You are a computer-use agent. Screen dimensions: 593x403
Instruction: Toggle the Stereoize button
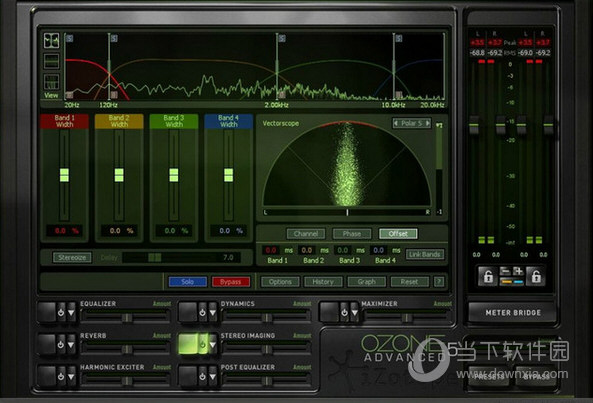72,257
